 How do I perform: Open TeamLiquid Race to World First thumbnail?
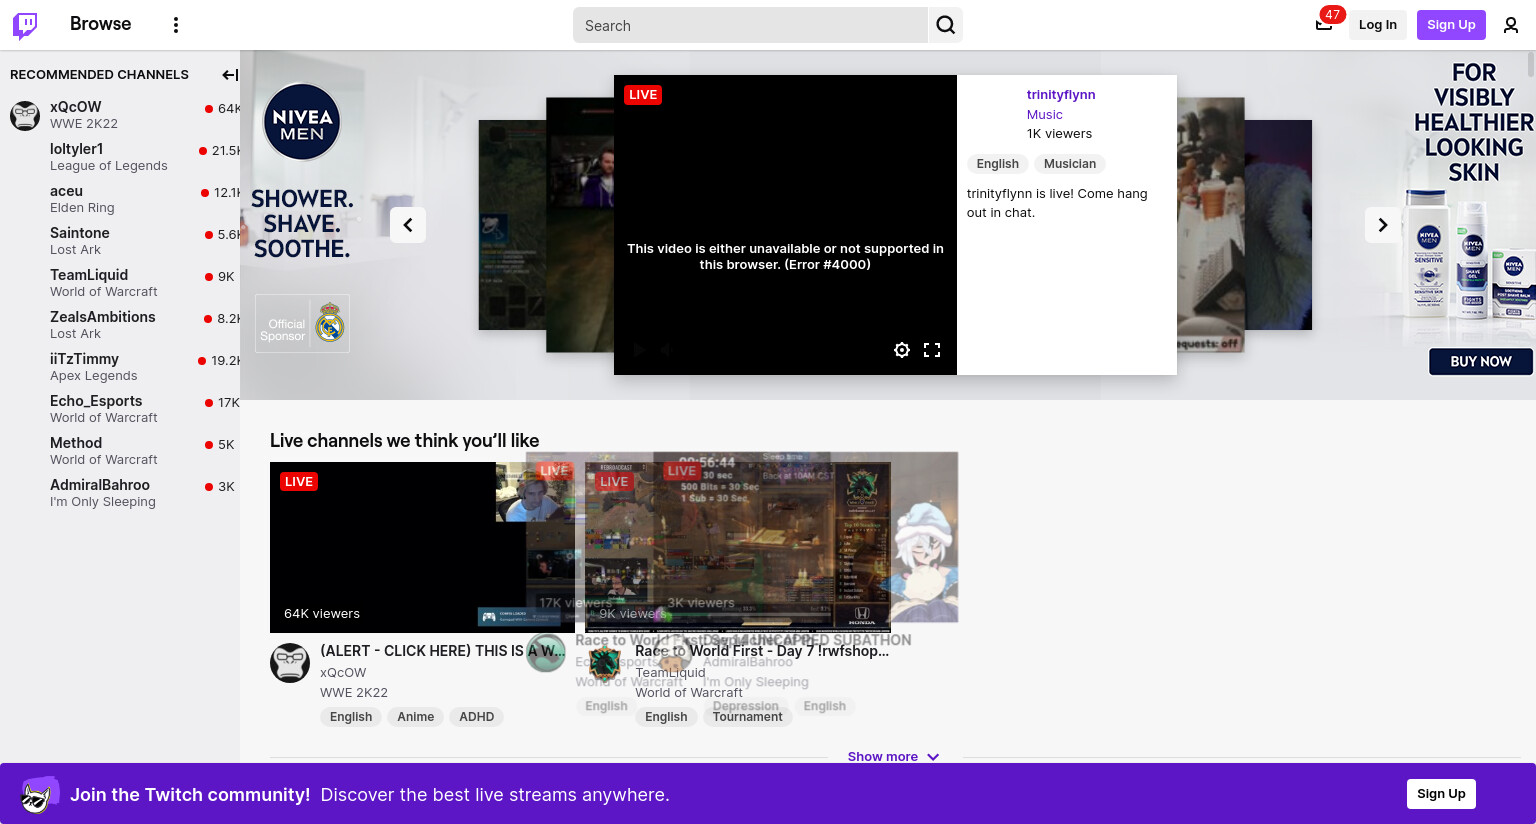738,547
